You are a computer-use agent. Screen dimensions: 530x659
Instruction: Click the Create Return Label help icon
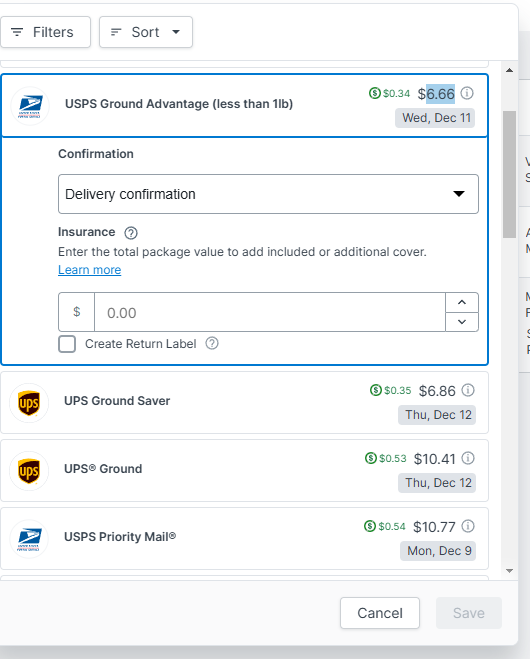coord(212,343)
